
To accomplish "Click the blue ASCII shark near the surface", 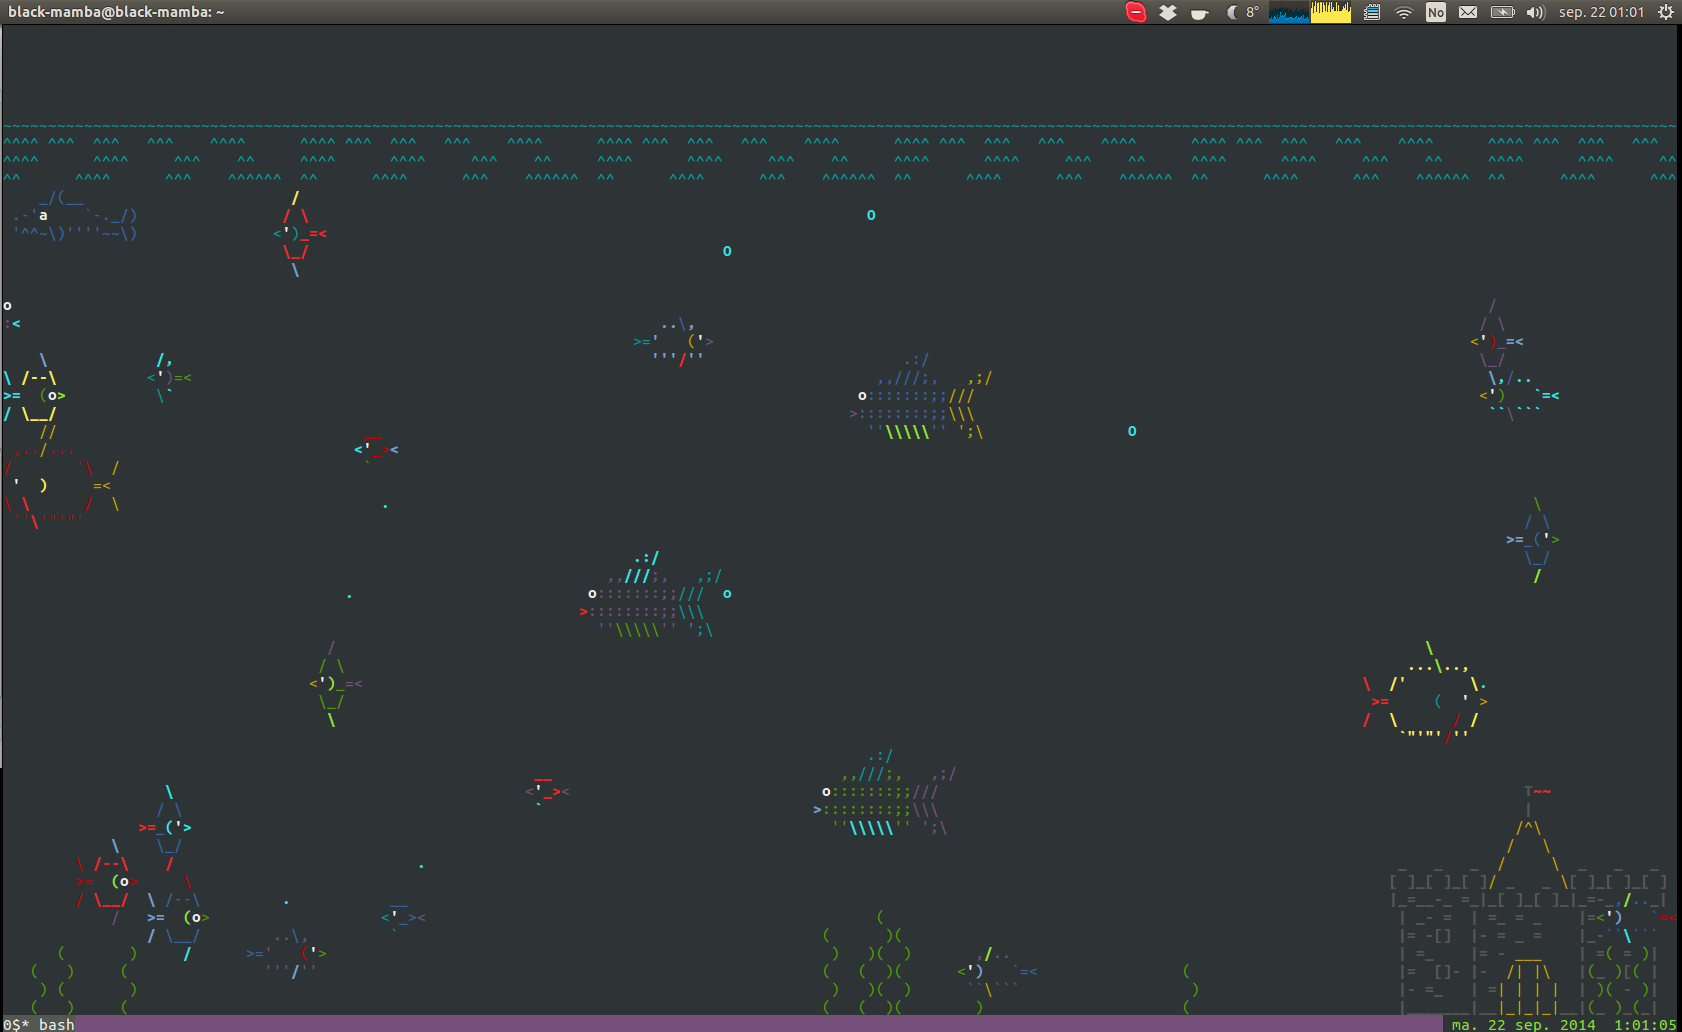I will [75, 216].
